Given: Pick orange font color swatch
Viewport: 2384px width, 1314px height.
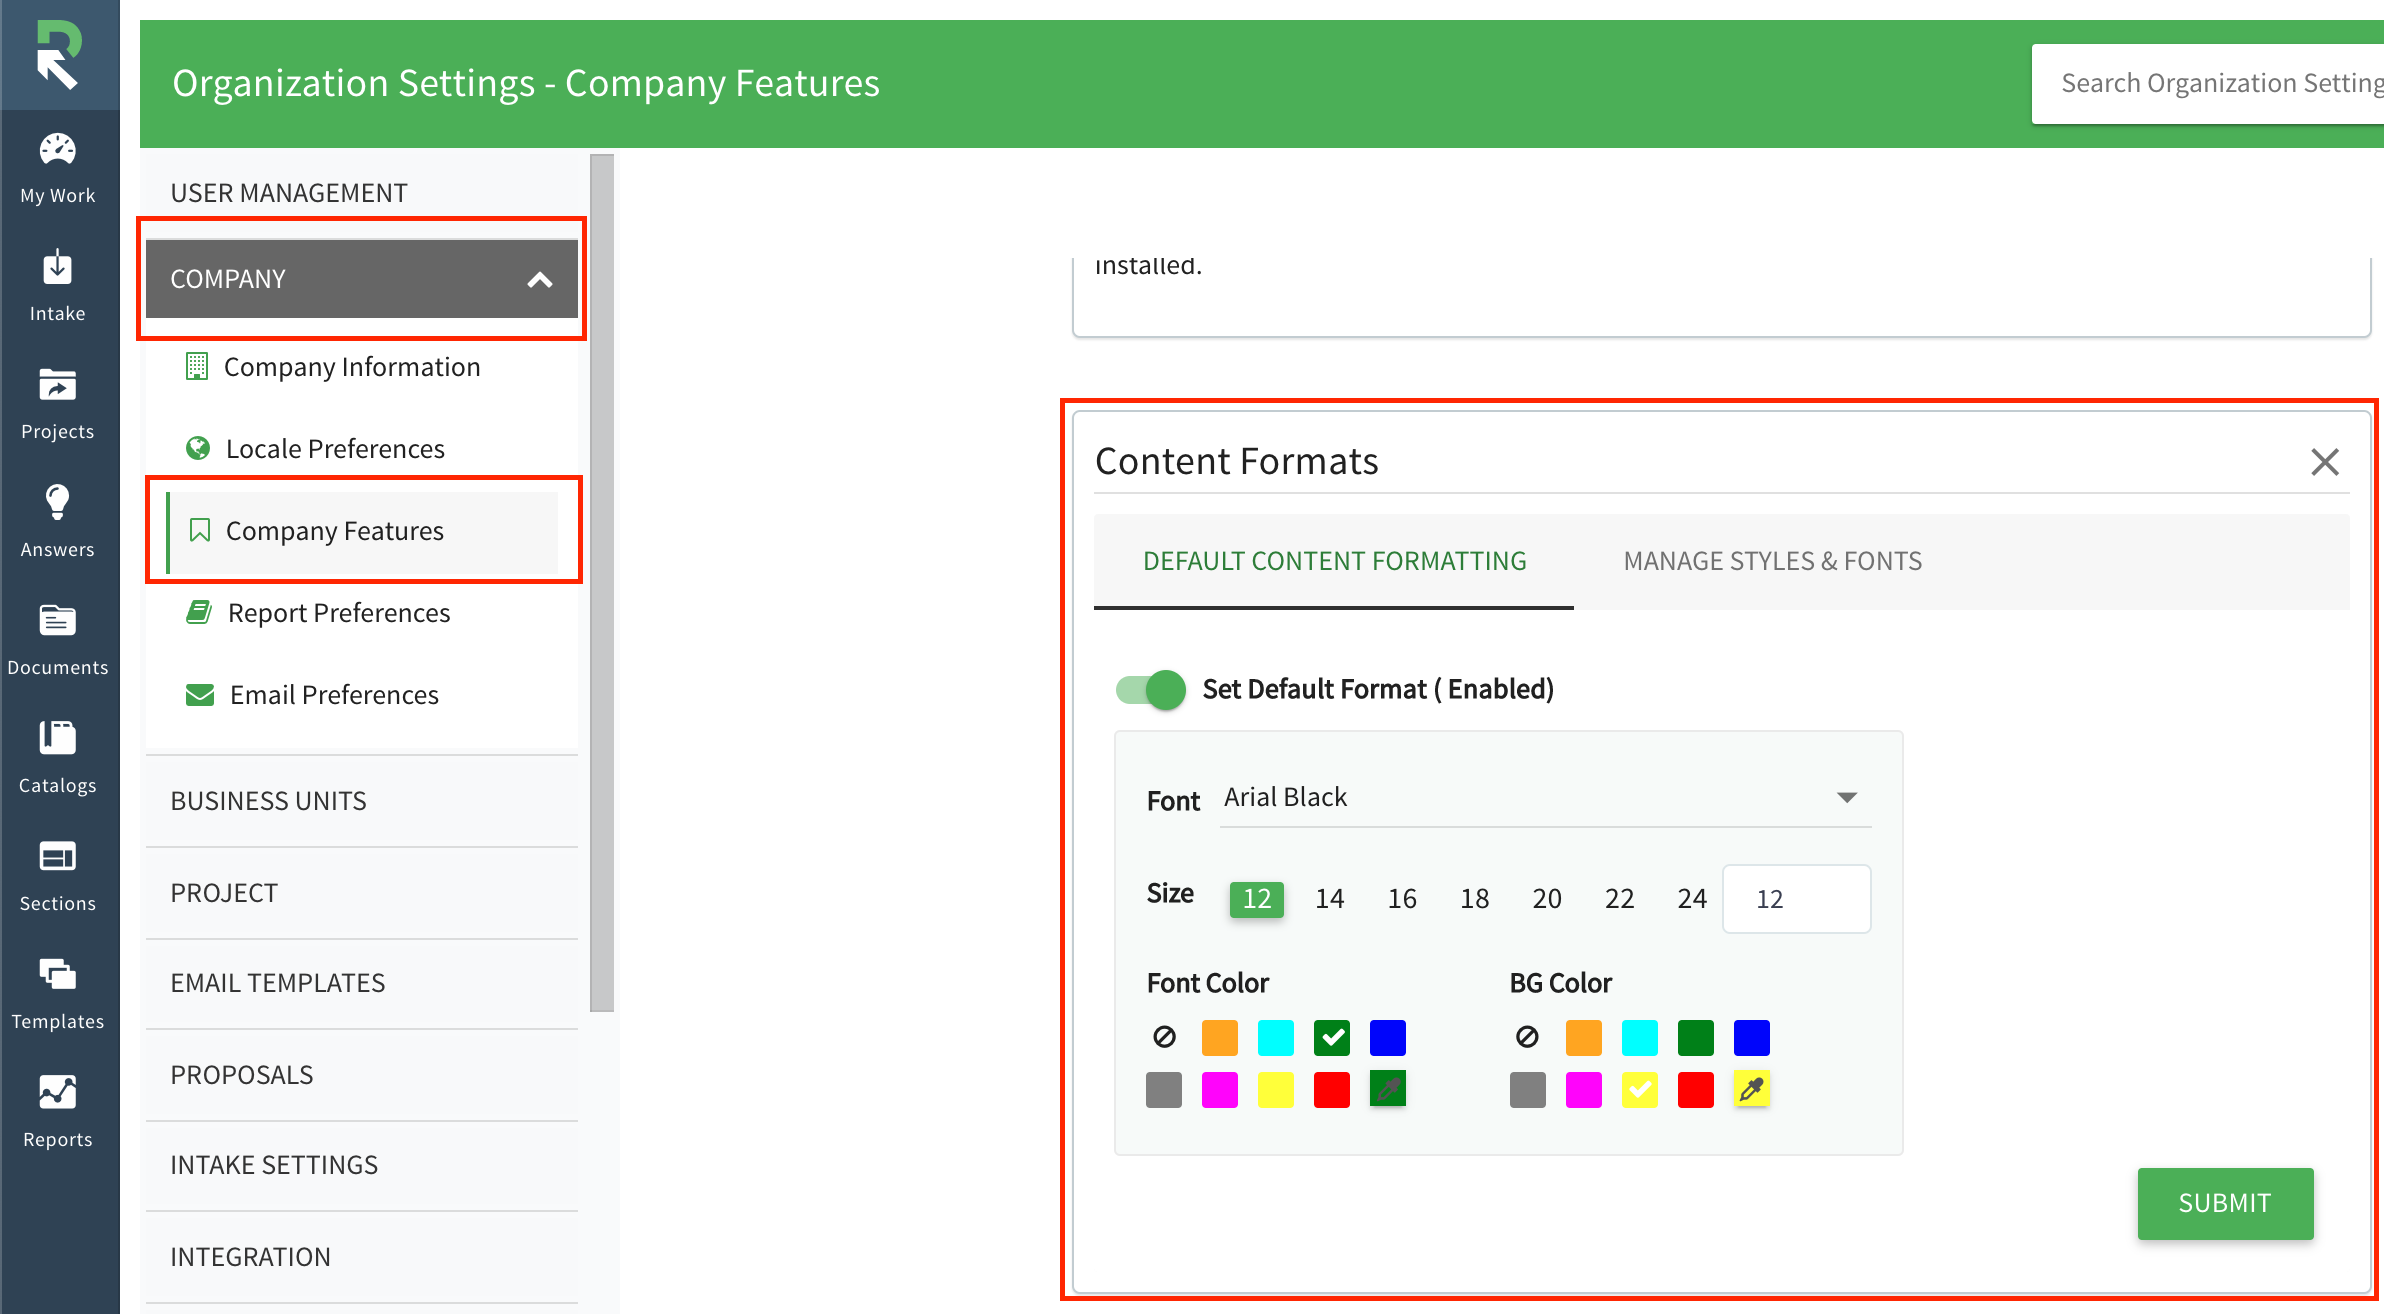Looking at the screenshot, I should (1220, 1037).
